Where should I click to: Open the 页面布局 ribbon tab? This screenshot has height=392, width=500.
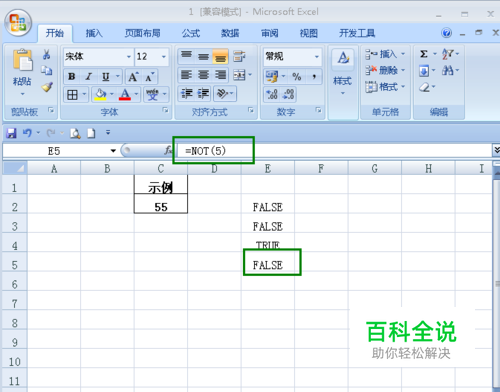tap(143, 33)
